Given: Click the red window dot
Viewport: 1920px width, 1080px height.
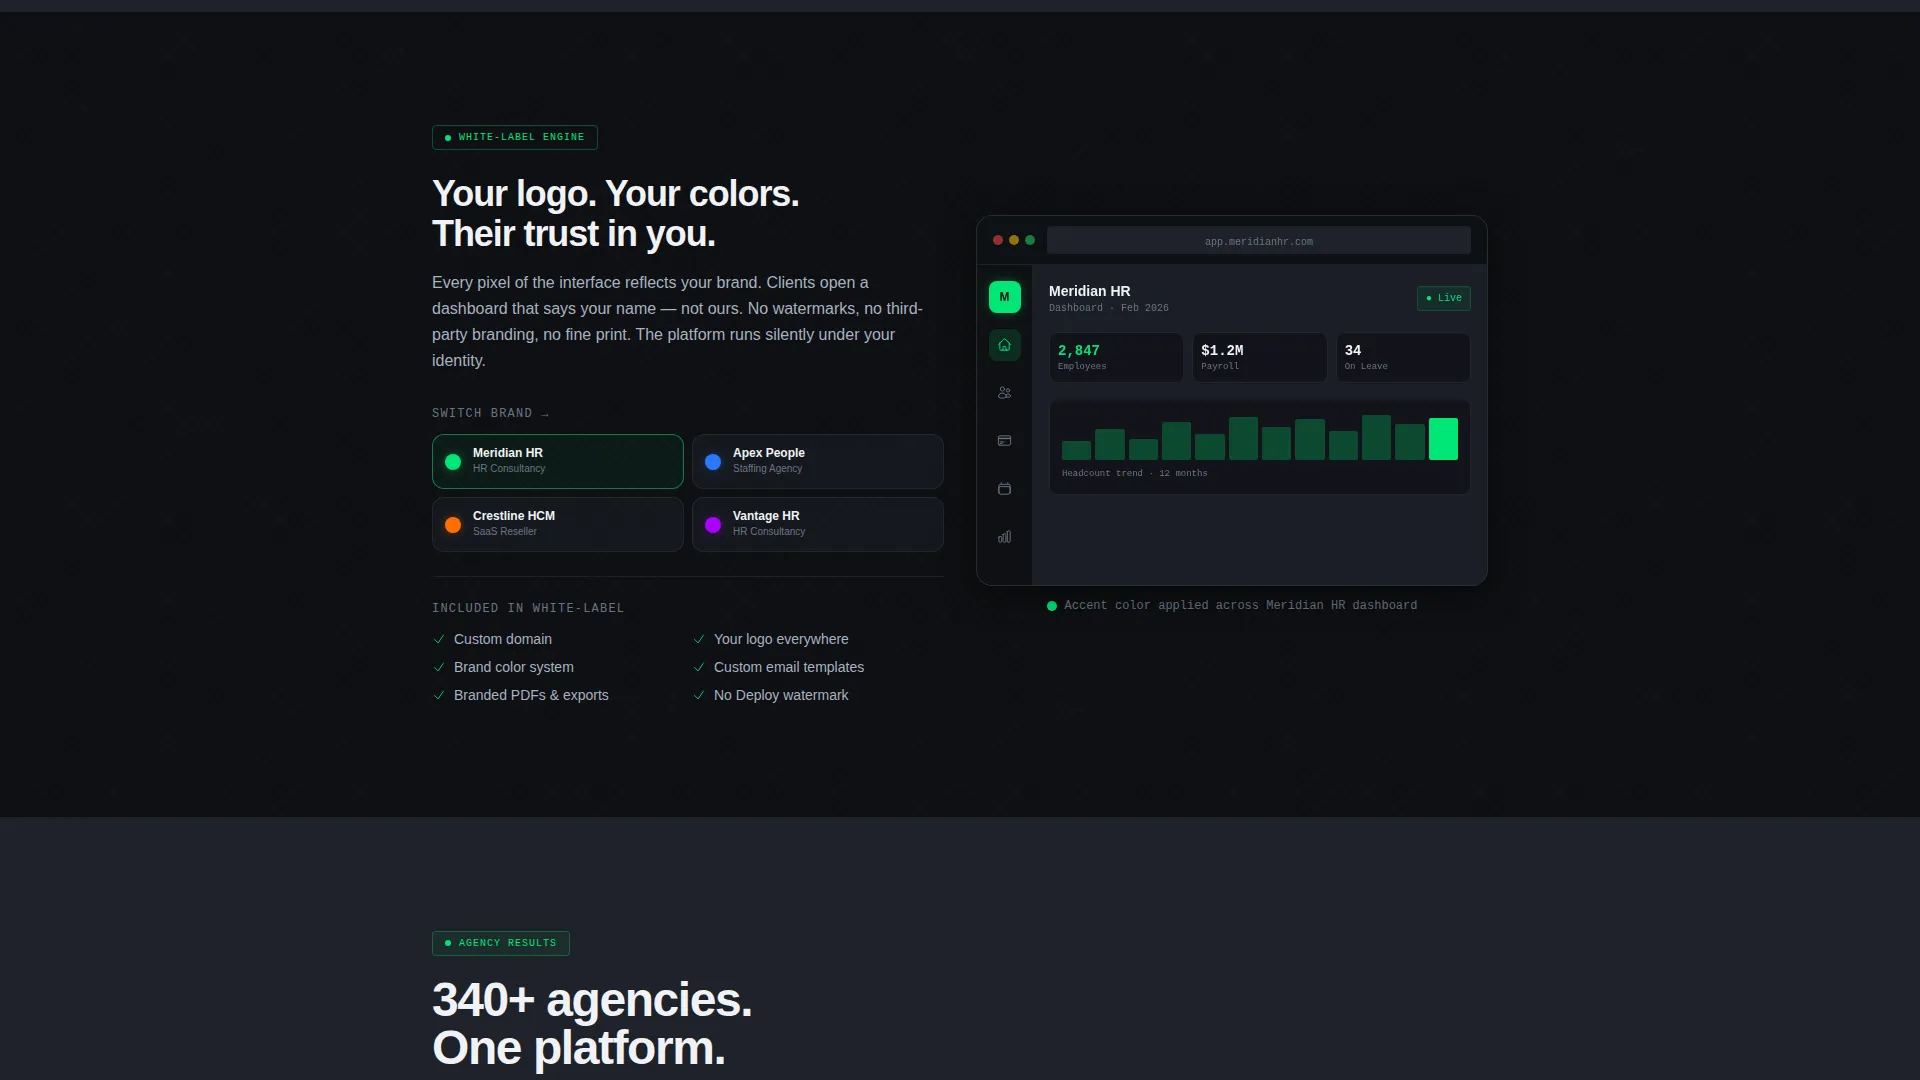Looking at the screenshot, I should [x=997, y=240].
